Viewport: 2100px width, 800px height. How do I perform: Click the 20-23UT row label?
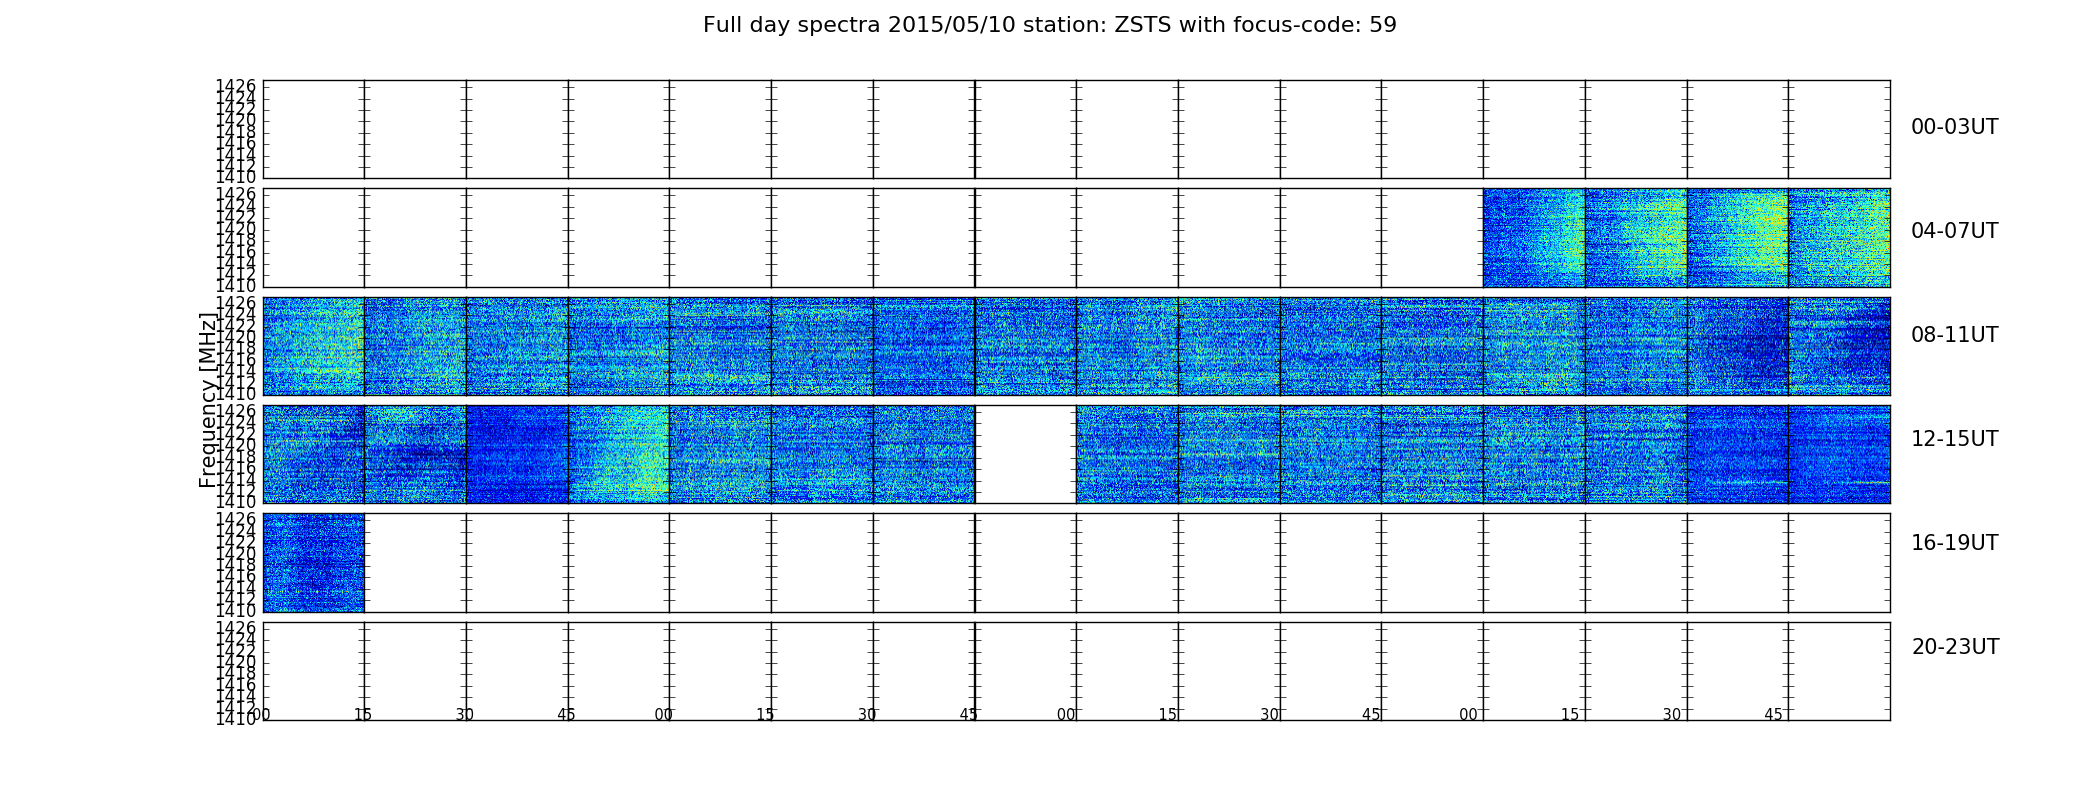pos(1954,647)
